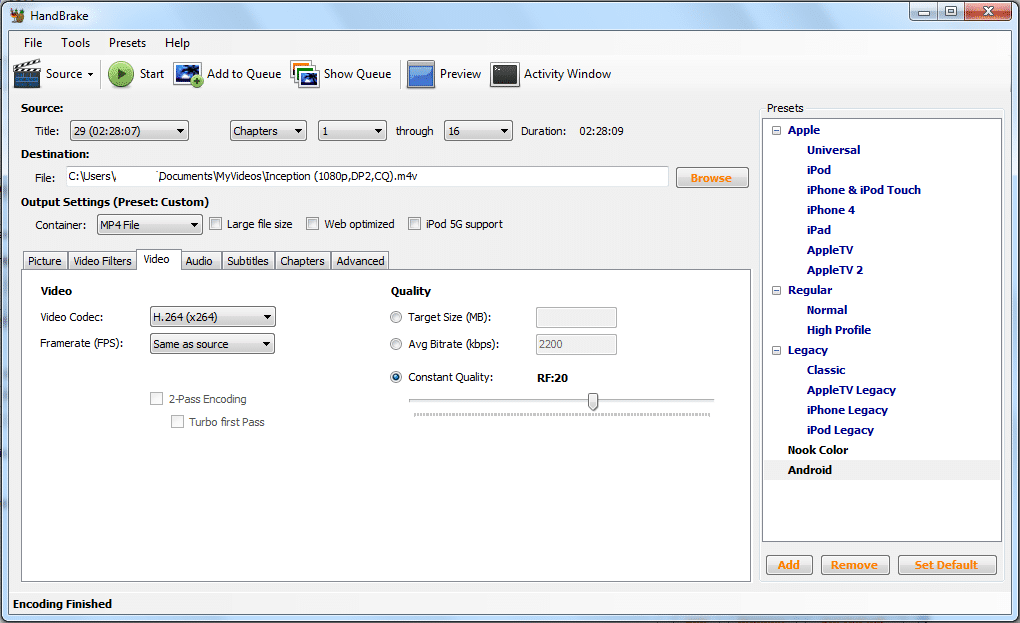1020x623 pixels.
Task: Select the Avg Bitrate (kbps) radio button
Action: [x=396, y=344]
